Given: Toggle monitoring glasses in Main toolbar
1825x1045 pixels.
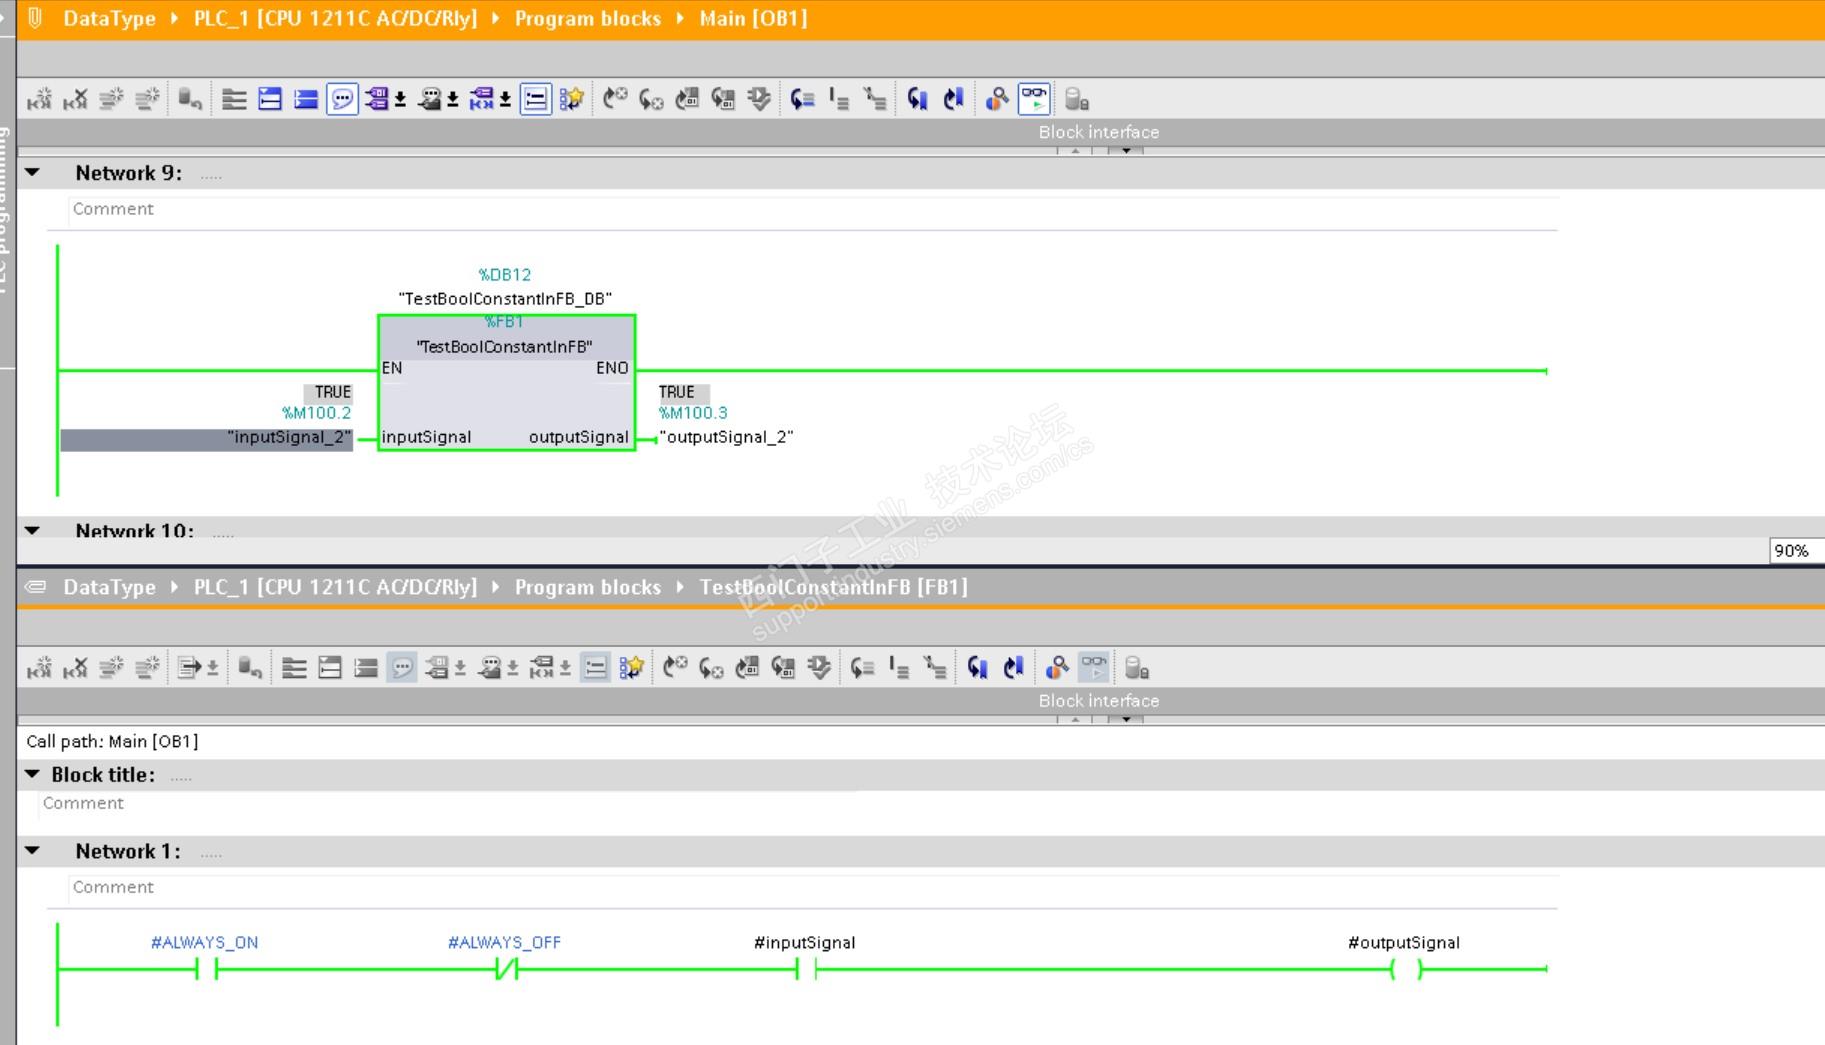Looking at the screenshot, I should 1034,99.
